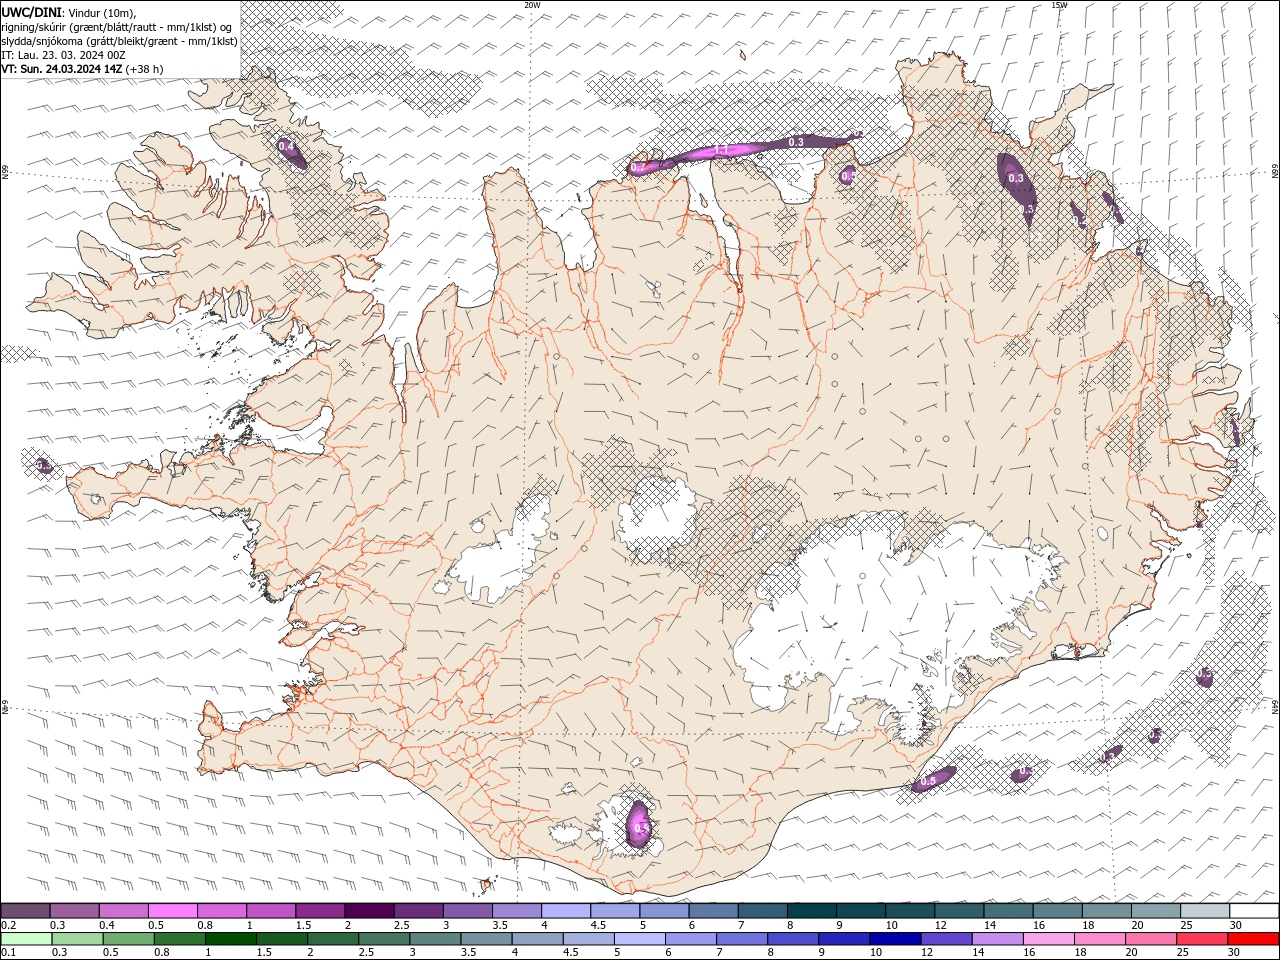Image resolution: width=1280 pixels, height=960 pixels.
Task: Select the 3.5 swatch in the upper legend row
Action: 516,910
